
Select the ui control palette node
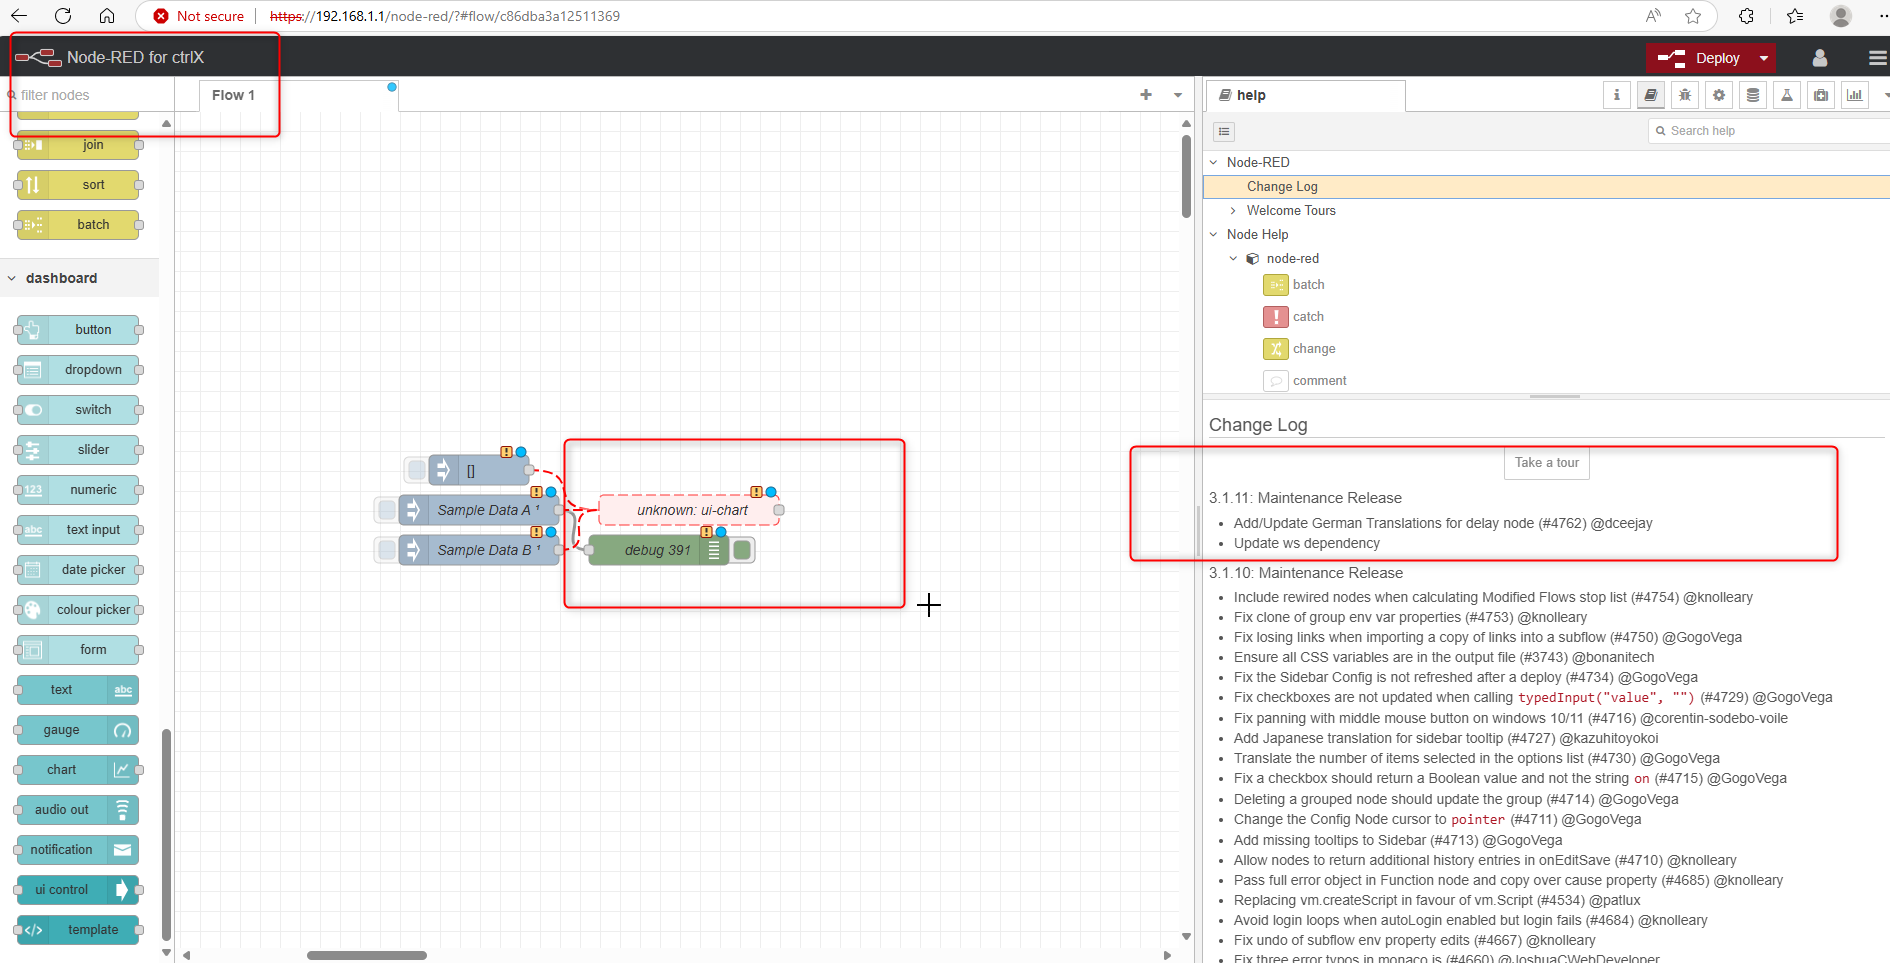coord(78,890)
